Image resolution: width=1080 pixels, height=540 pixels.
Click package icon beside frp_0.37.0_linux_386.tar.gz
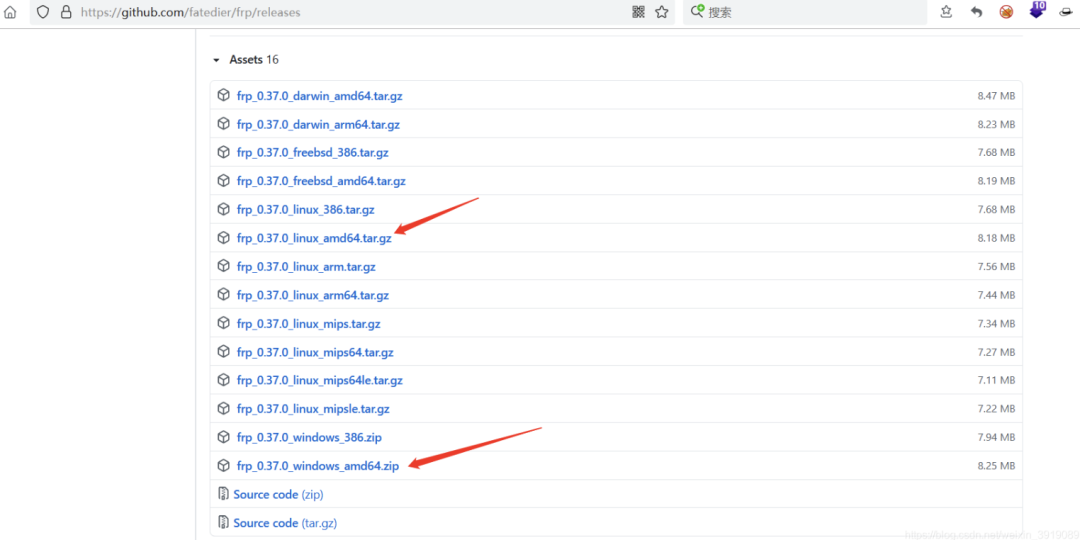[223, 209]
